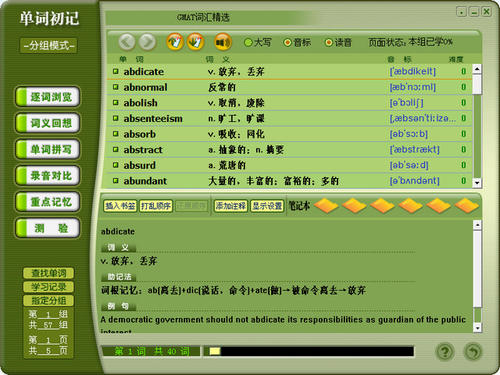
Task: Click the bullet icon beside abstract
Action: pyautogui.click(x=116, y=149)
